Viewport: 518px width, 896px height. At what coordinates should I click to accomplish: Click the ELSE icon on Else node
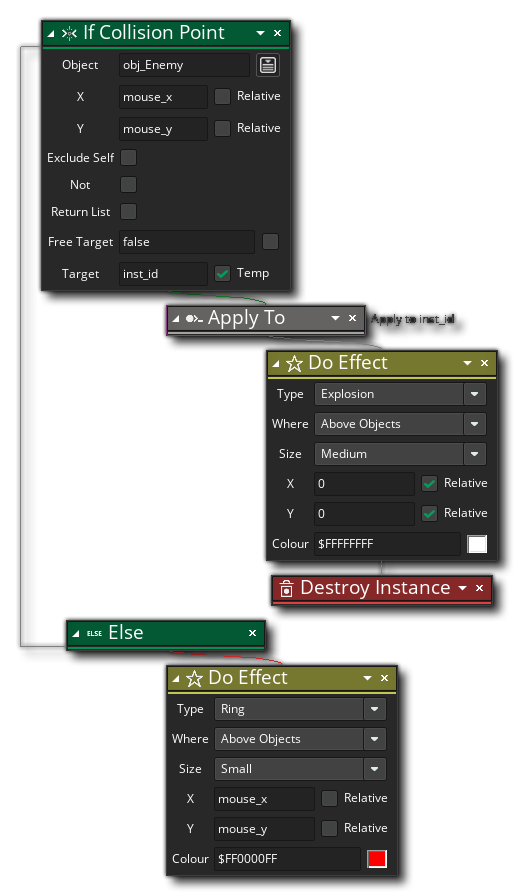click(94, 633)
